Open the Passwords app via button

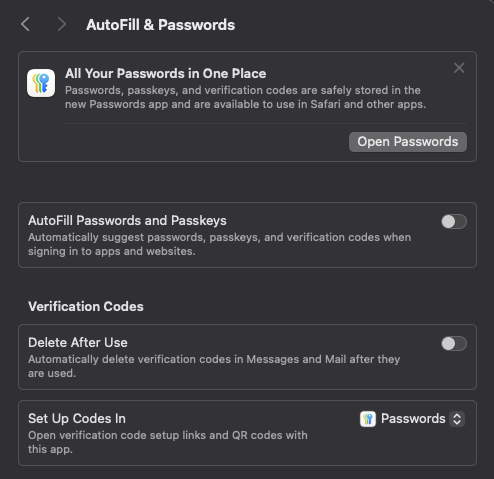[408, 142]
